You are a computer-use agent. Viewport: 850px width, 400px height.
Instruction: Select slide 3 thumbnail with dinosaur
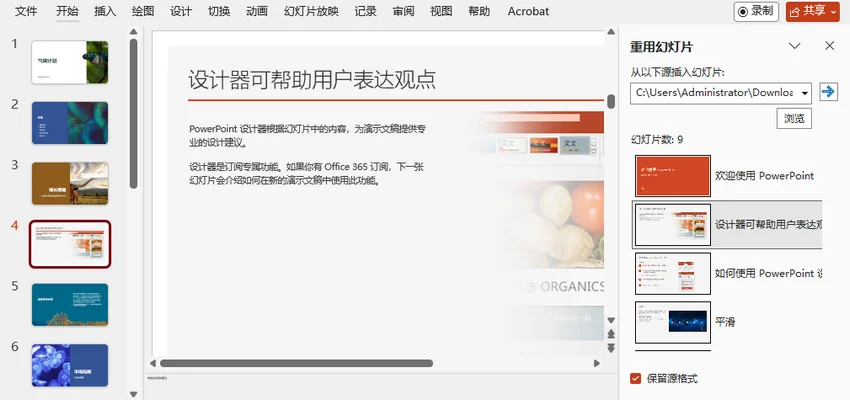pyautogui.click(x=70, y=183)
